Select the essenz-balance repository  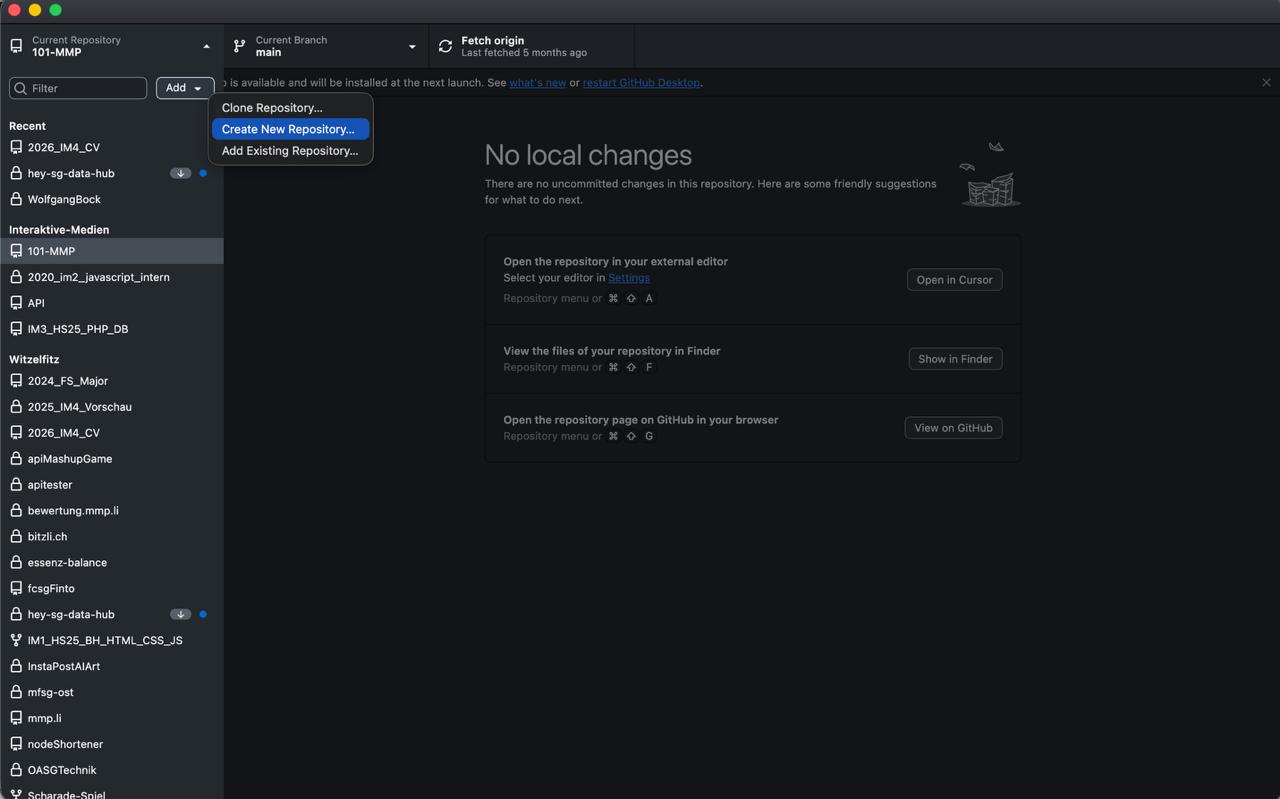click(x=112, y=562)
